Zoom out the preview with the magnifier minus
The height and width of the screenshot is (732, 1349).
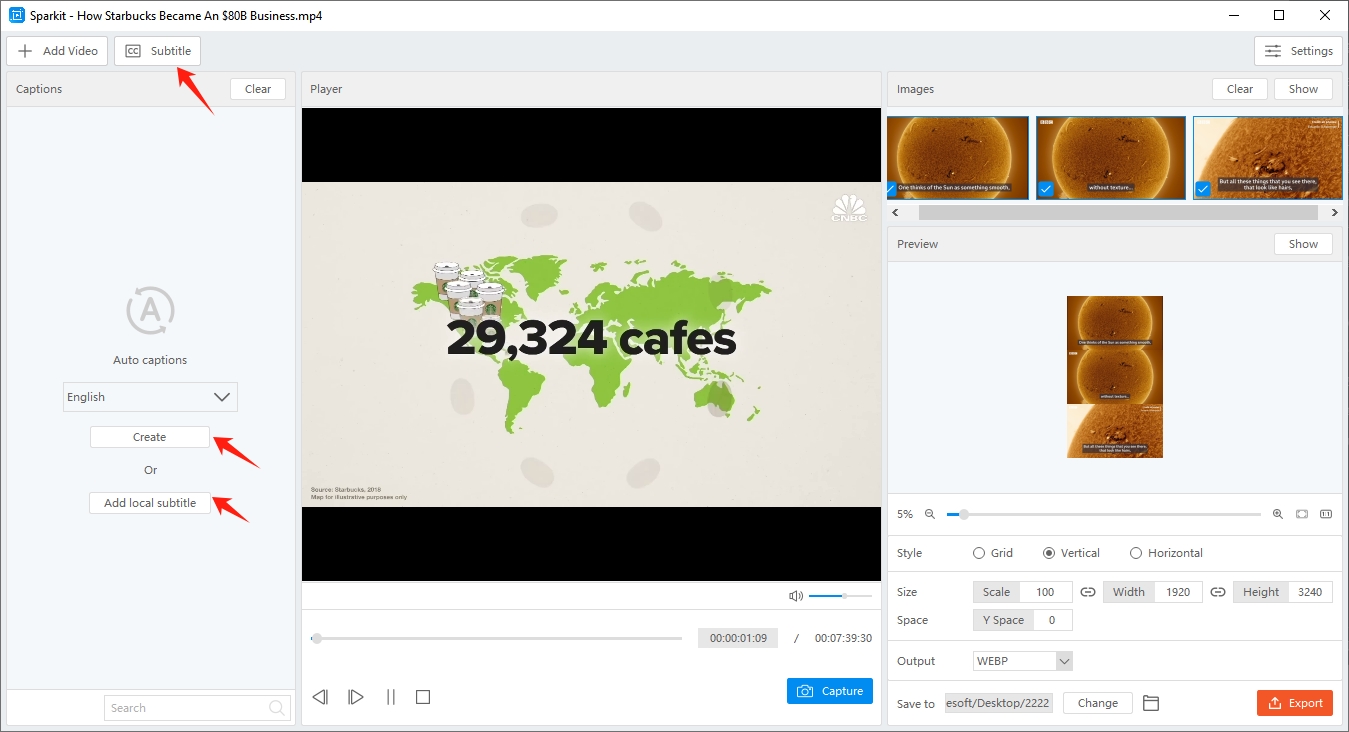coord(929,513)
